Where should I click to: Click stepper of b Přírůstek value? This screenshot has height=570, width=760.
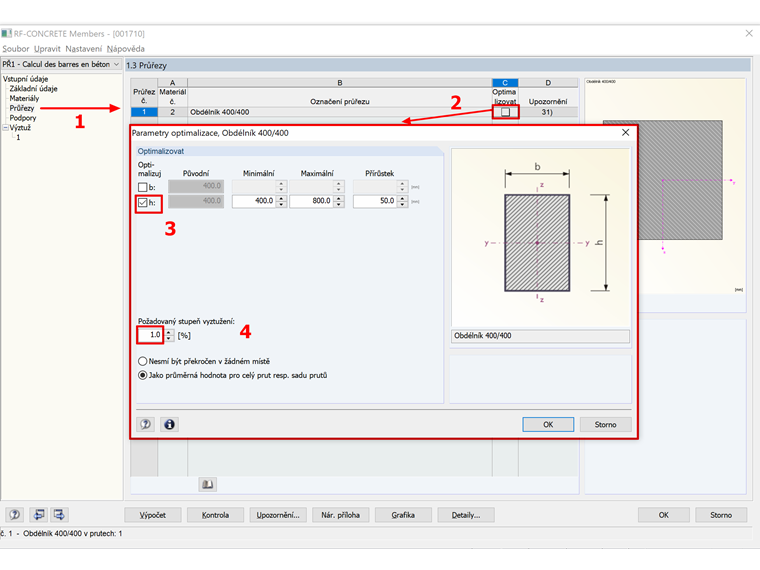[x=402, y=186]
